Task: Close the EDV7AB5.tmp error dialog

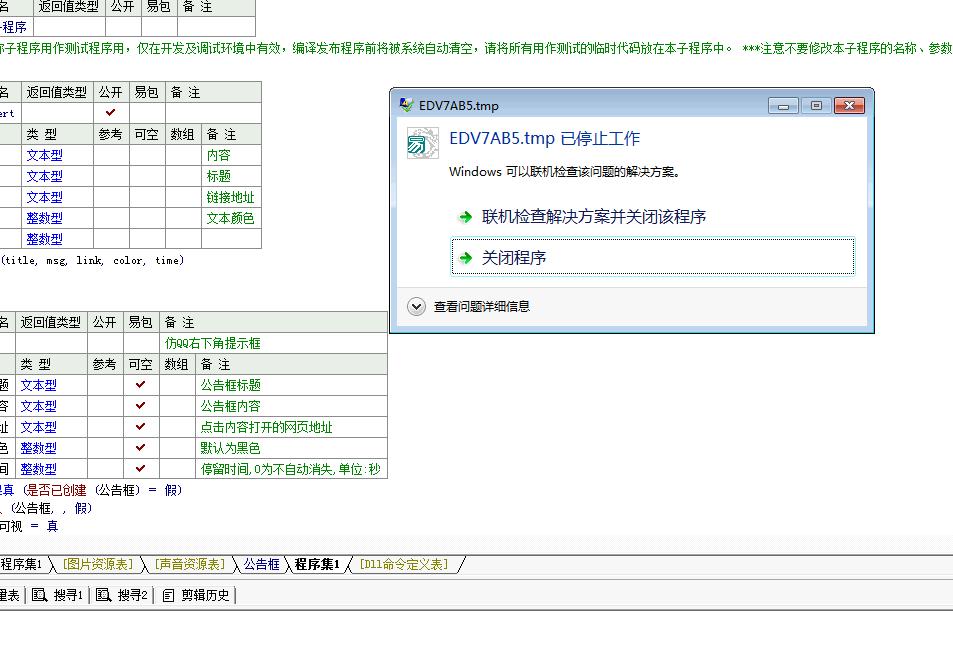Action: [x=848, y=105]
